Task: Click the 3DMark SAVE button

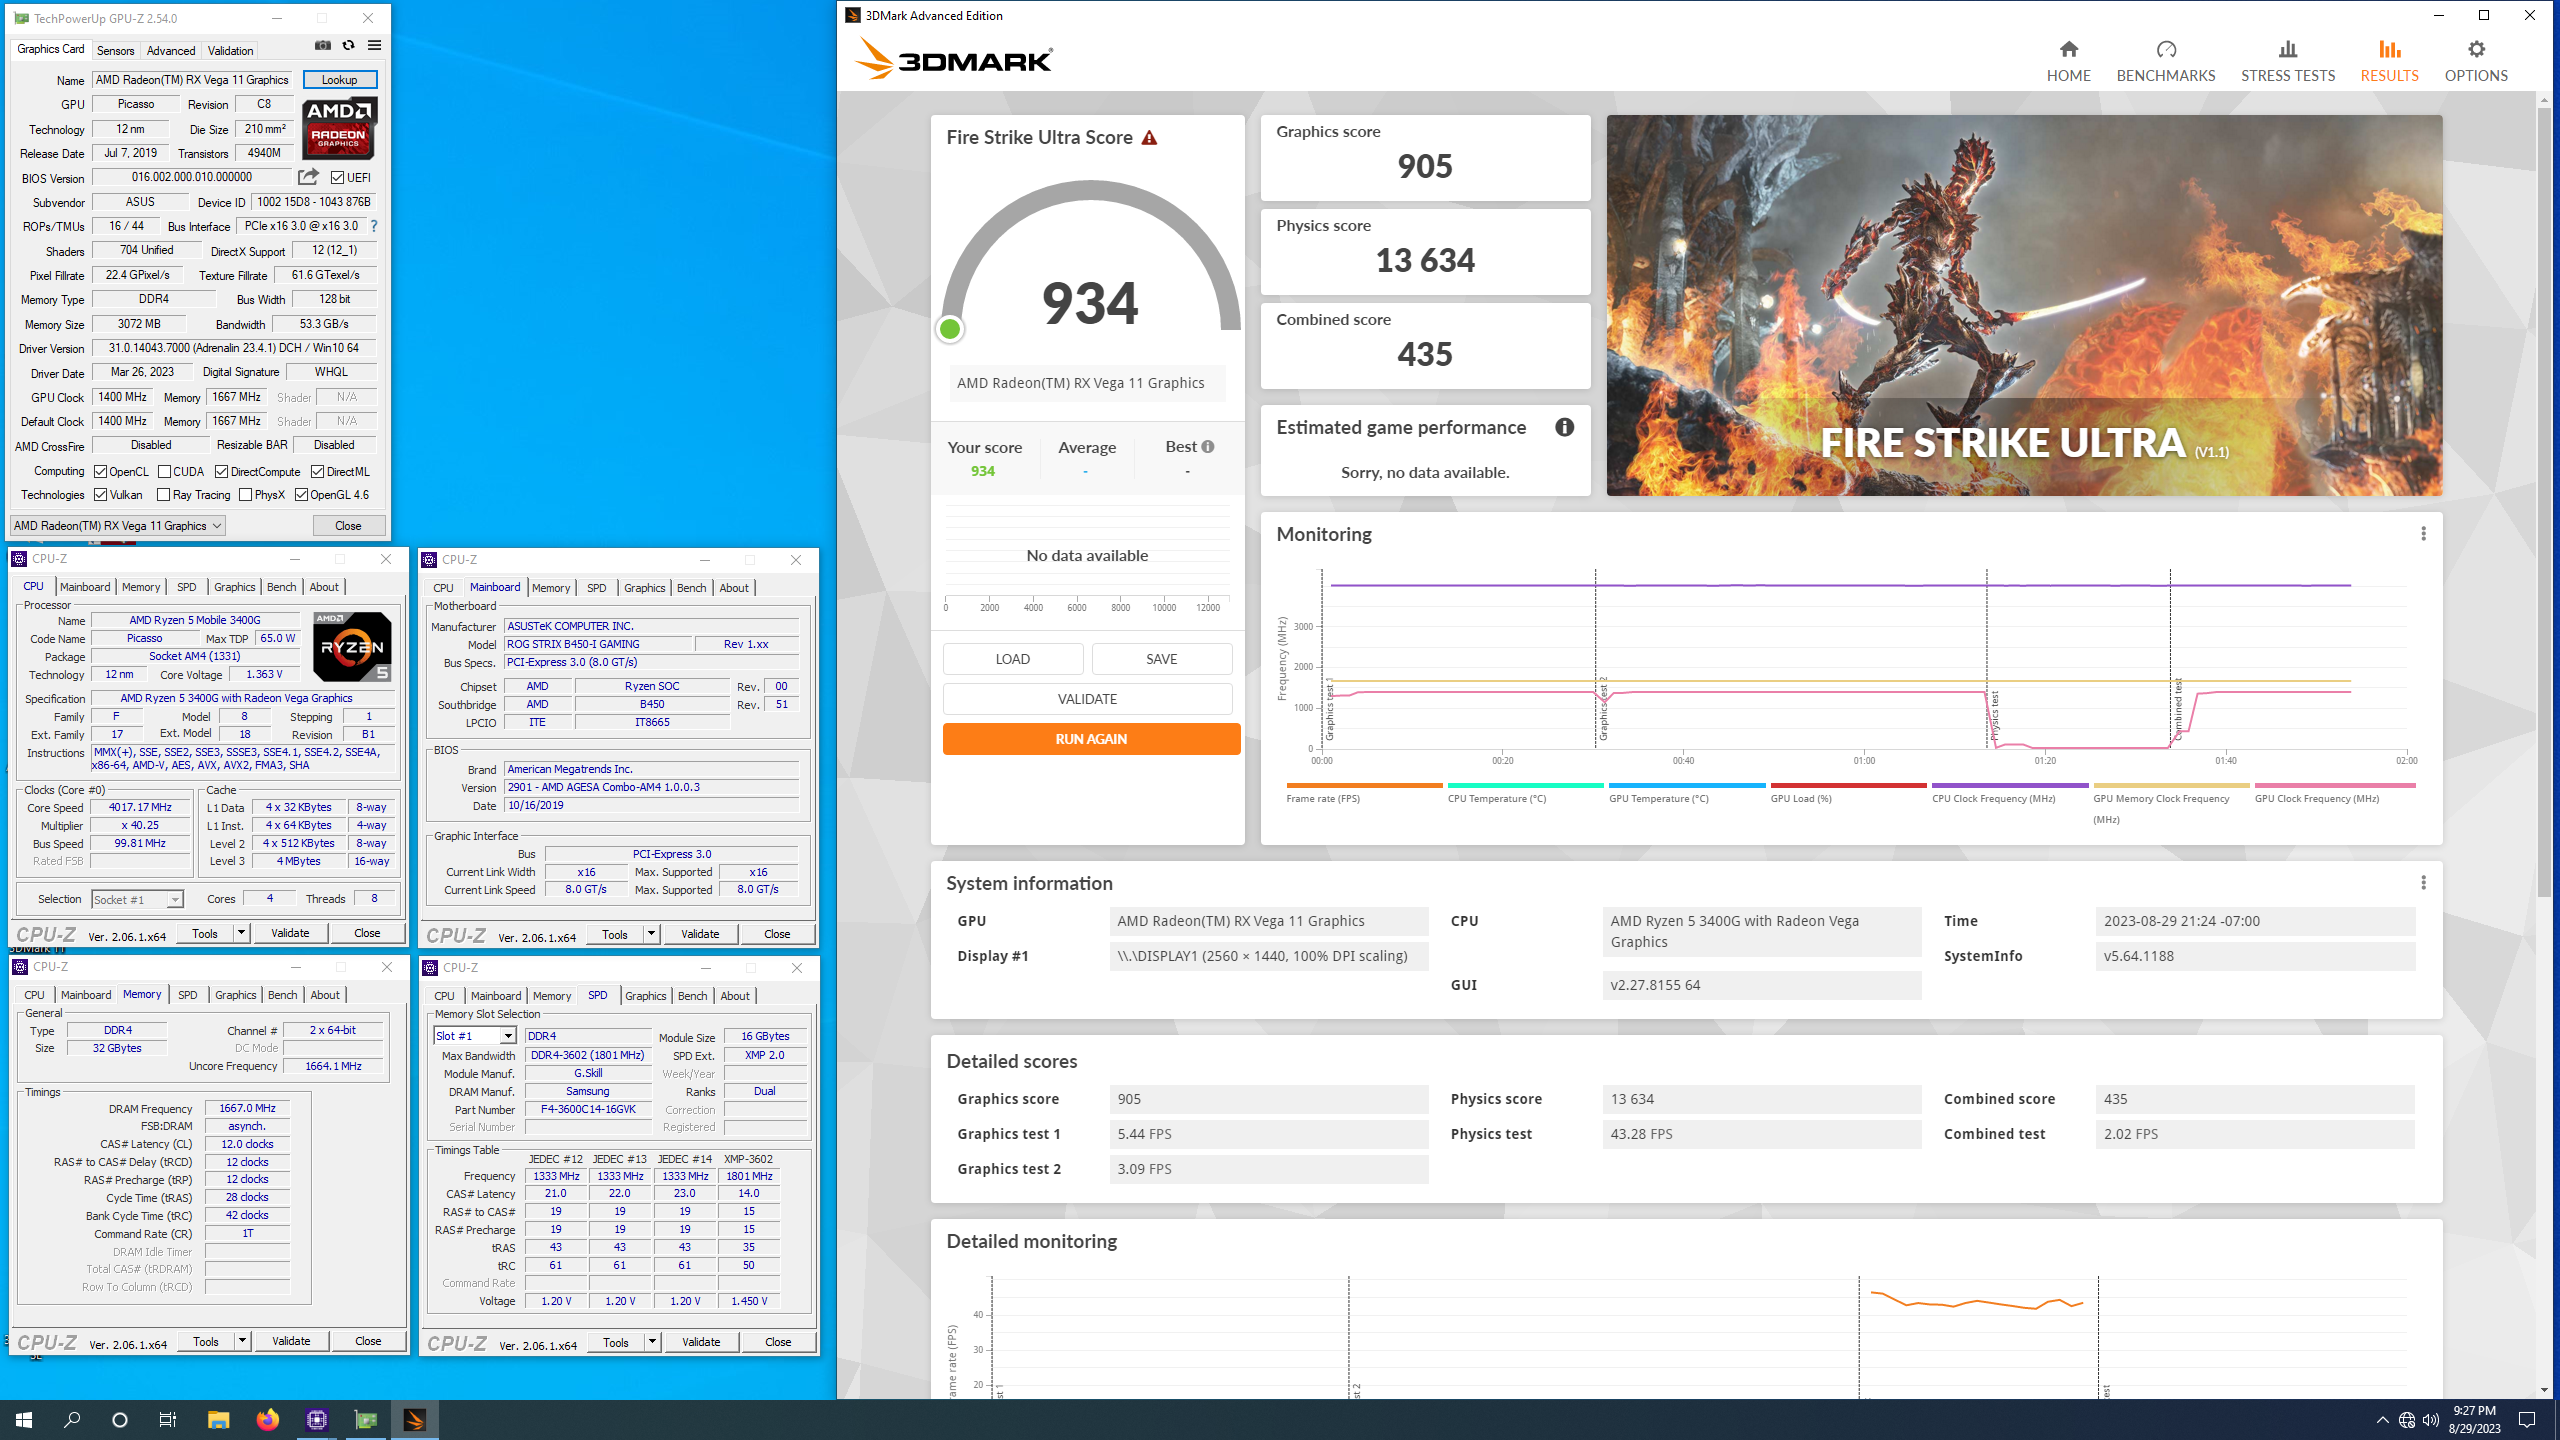Action: (x=1161, y=659)
